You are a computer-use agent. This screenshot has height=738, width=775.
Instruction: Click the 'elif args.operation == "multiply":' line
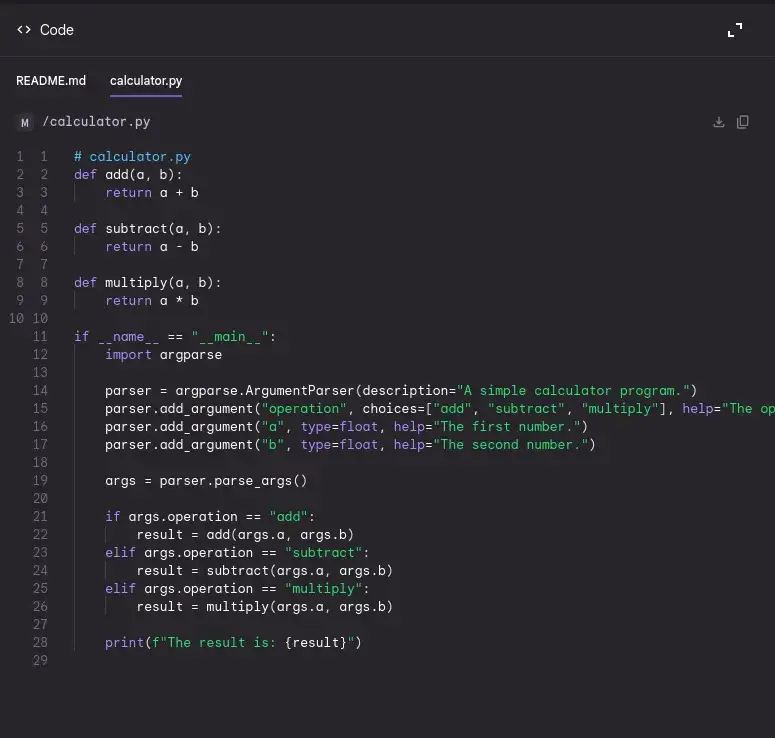click(237, 589)
